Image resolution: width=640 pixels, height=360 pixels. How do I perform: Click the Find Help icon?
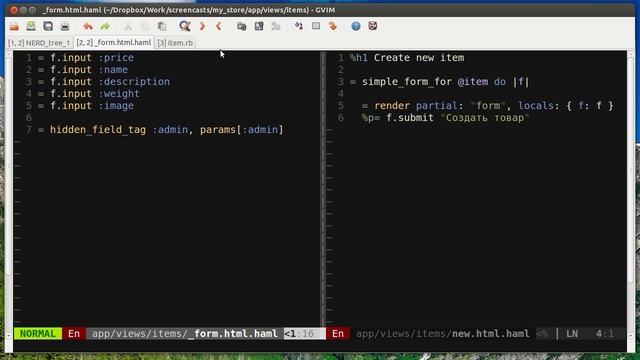373,27
